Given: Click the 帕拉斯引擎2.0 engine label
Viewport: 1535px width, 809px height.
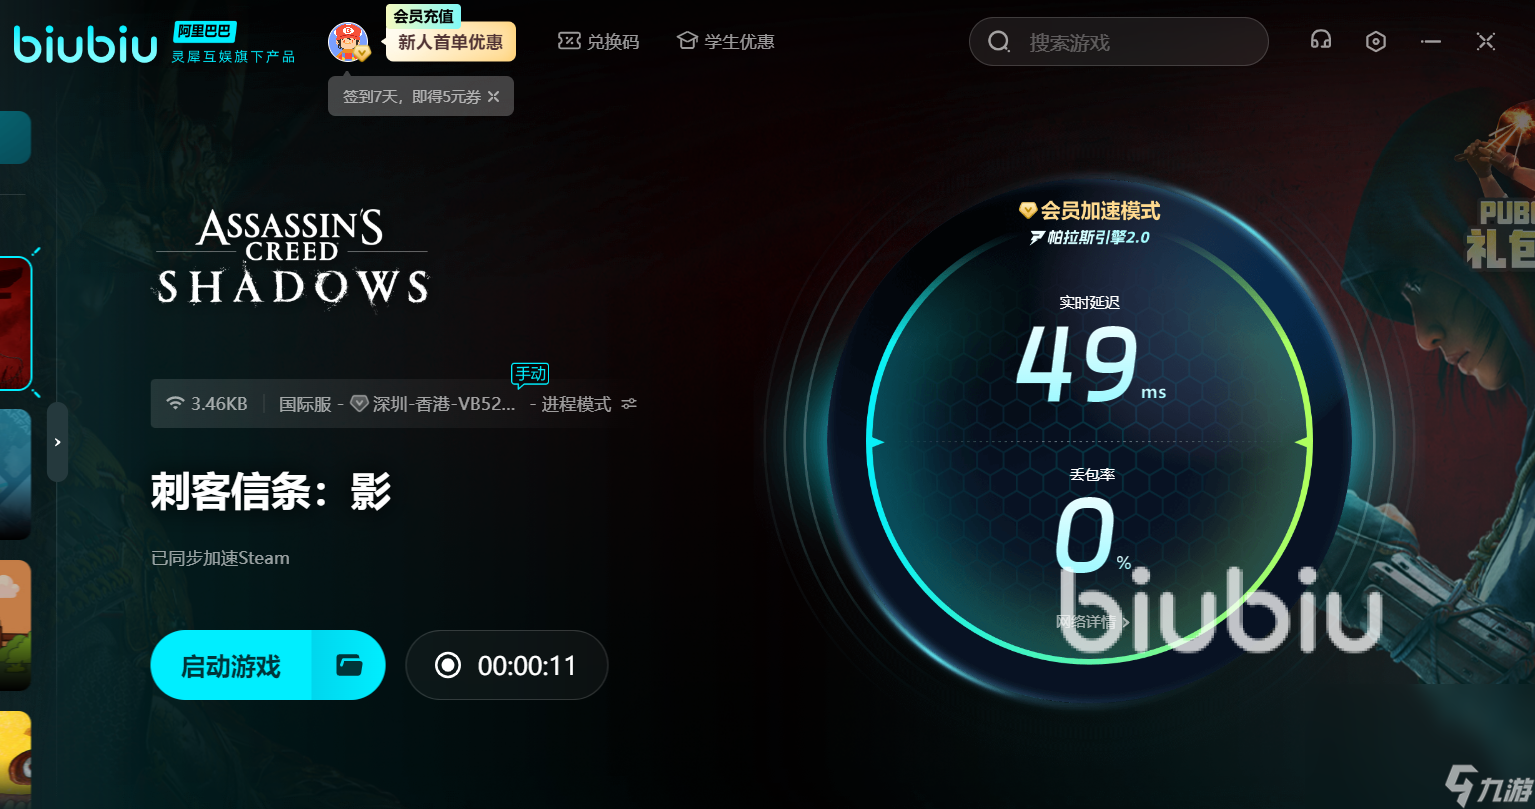Looking at the screenshot, I should click(1090, 238).
